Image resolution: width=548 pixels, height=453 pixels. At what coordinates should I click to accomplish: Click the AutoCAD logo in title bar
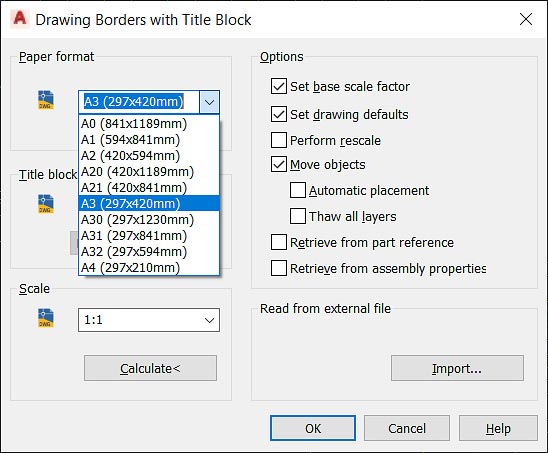[x=20, y=19]
